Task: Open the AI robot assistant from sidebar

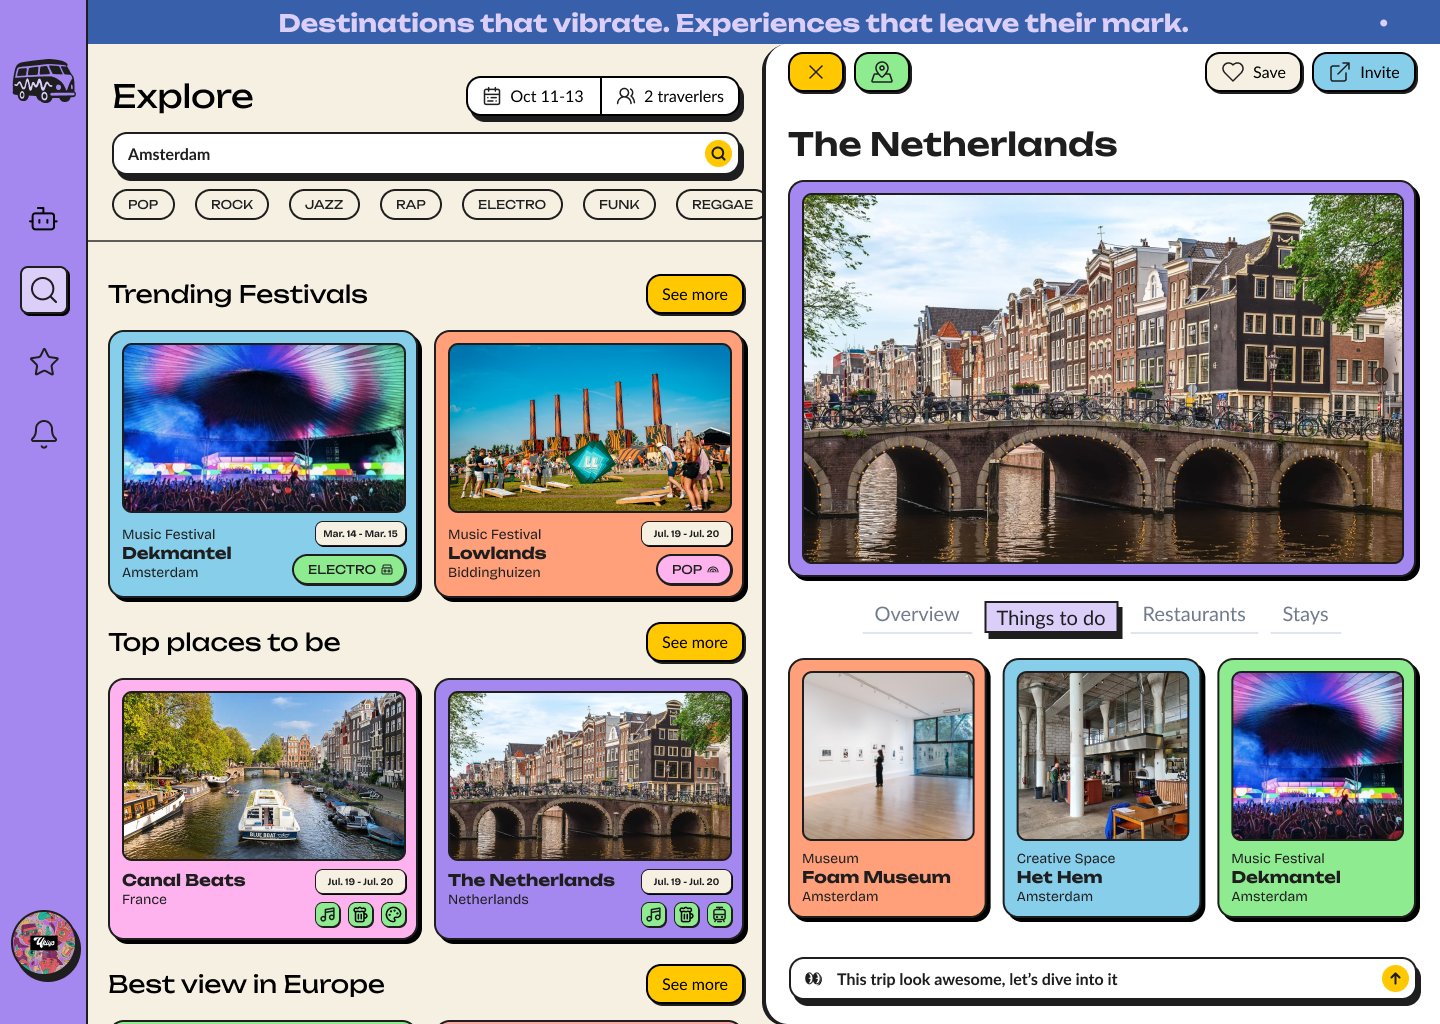Action: click(x=44, y=219)
